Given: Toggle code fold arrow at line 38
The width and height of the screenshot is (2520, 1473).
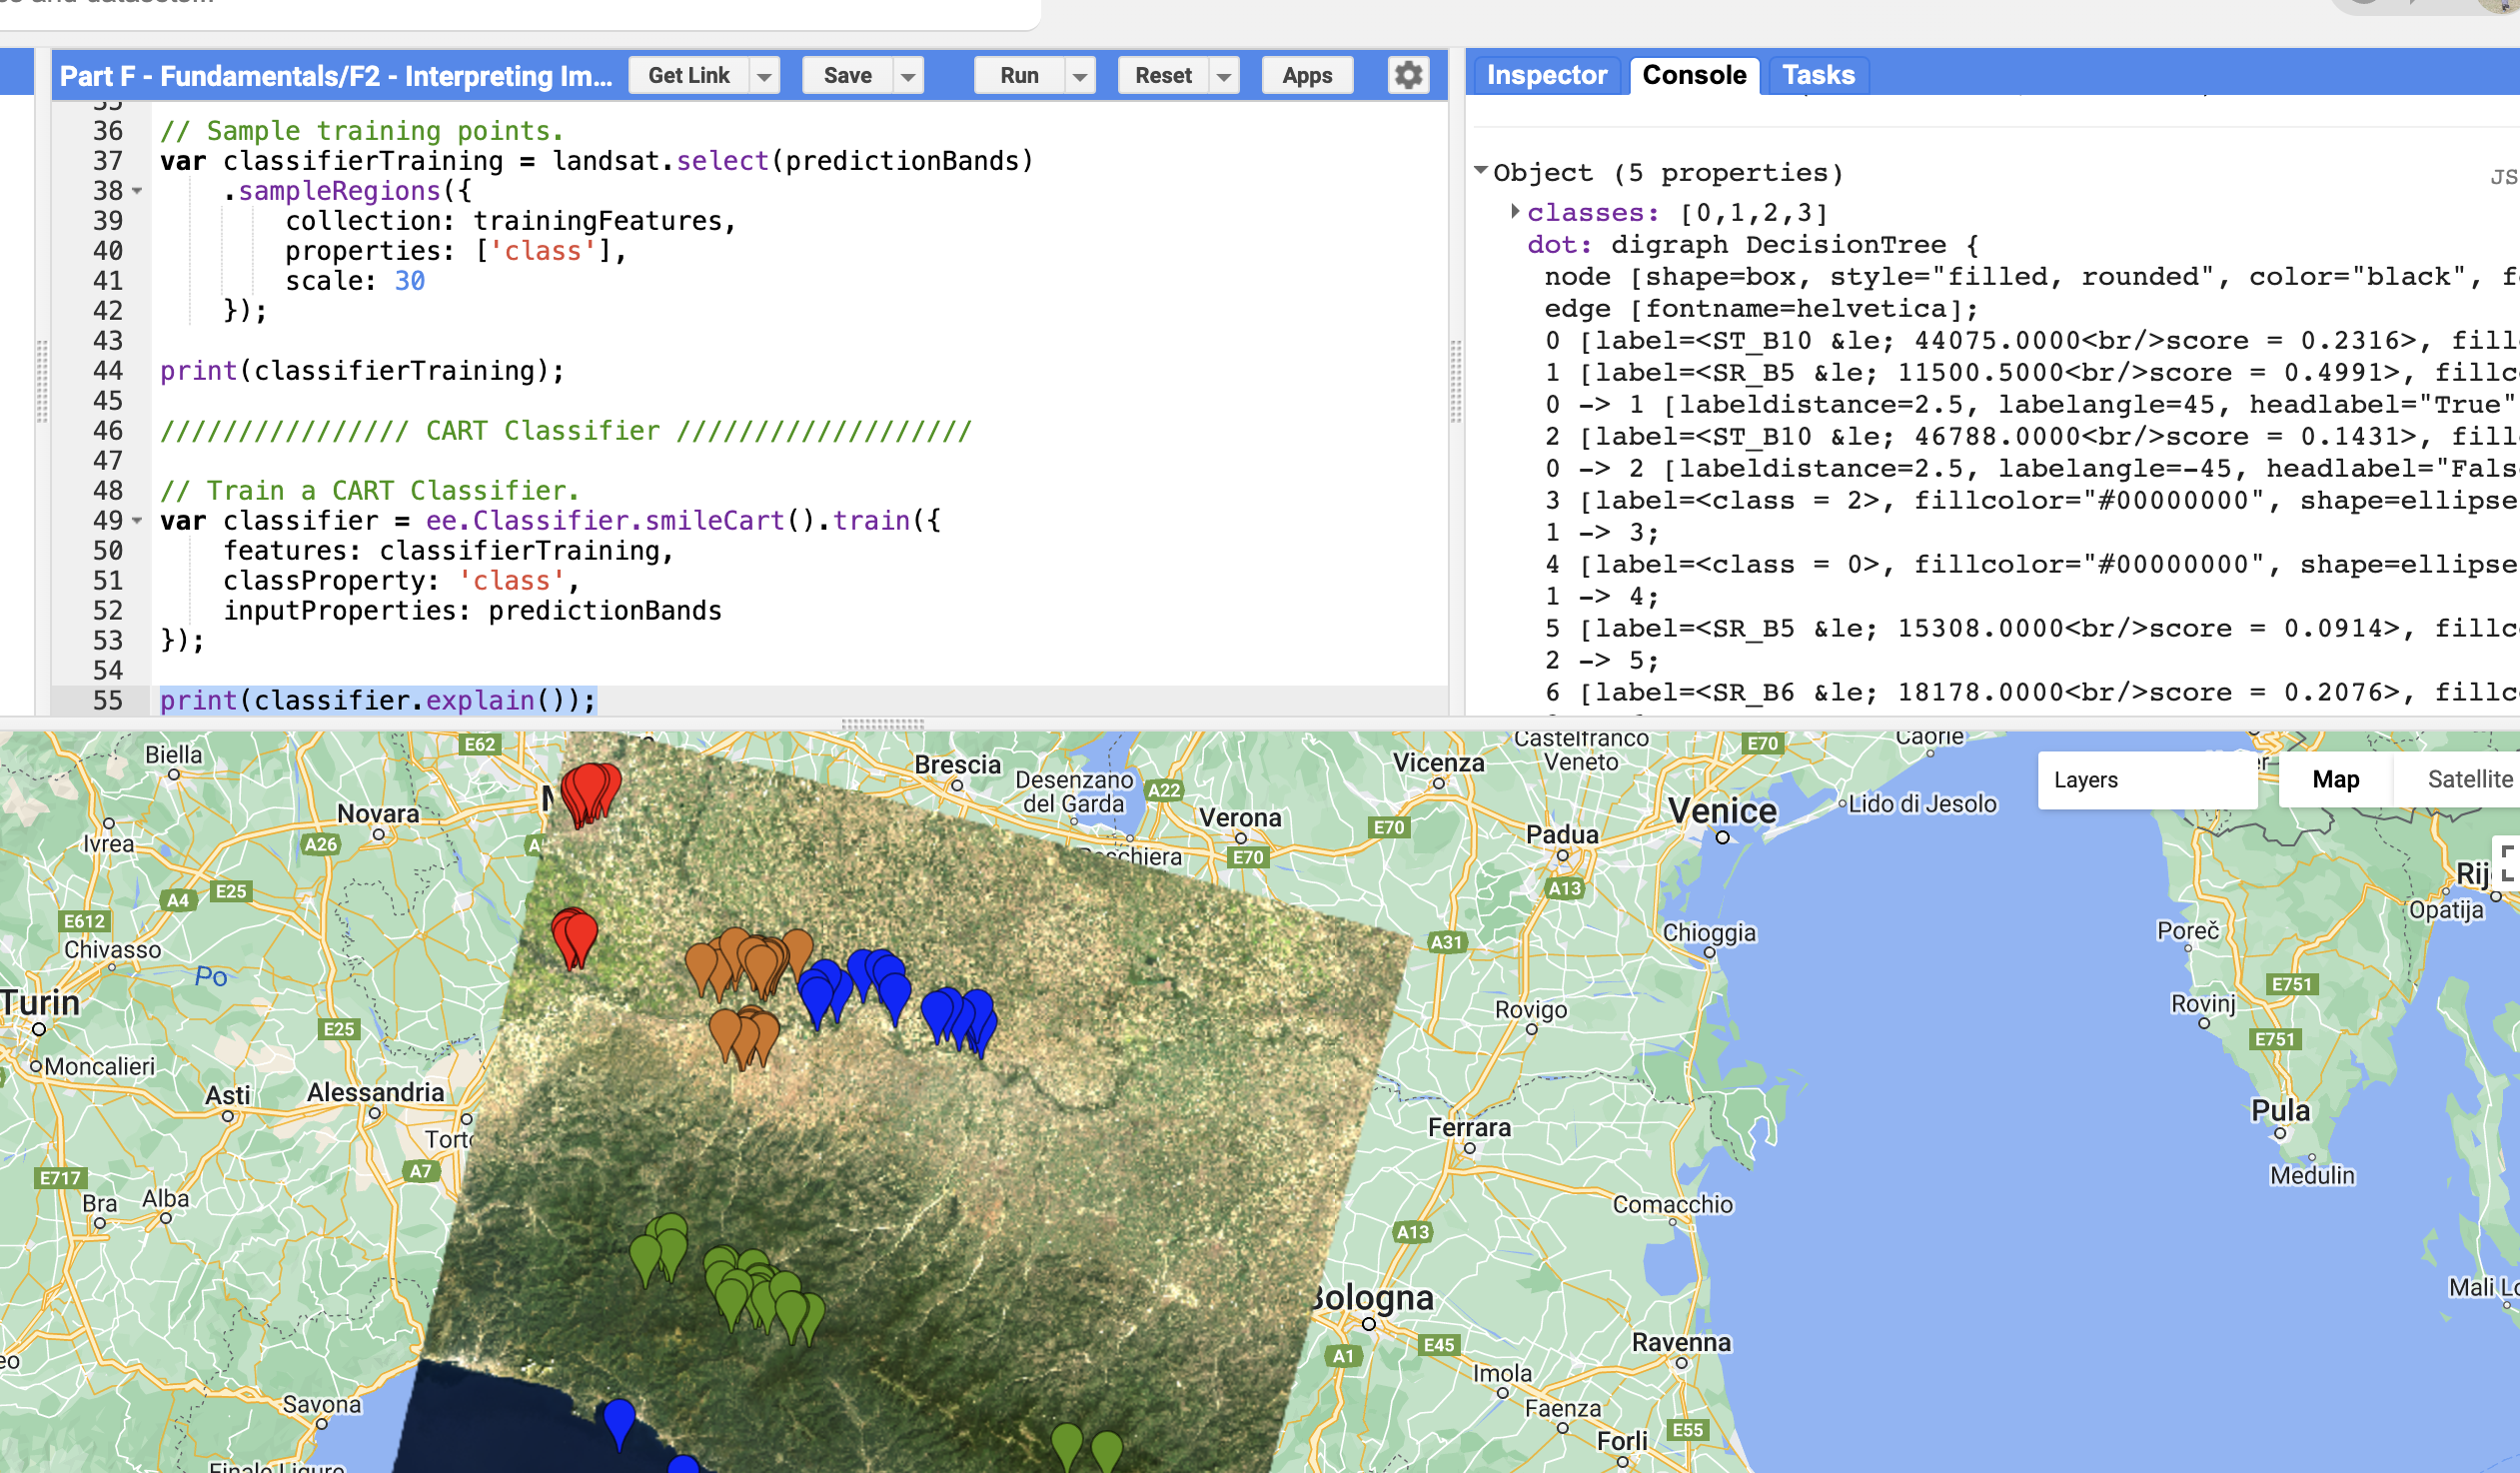Looking at the screenshot, I should [x=137, y=191].
